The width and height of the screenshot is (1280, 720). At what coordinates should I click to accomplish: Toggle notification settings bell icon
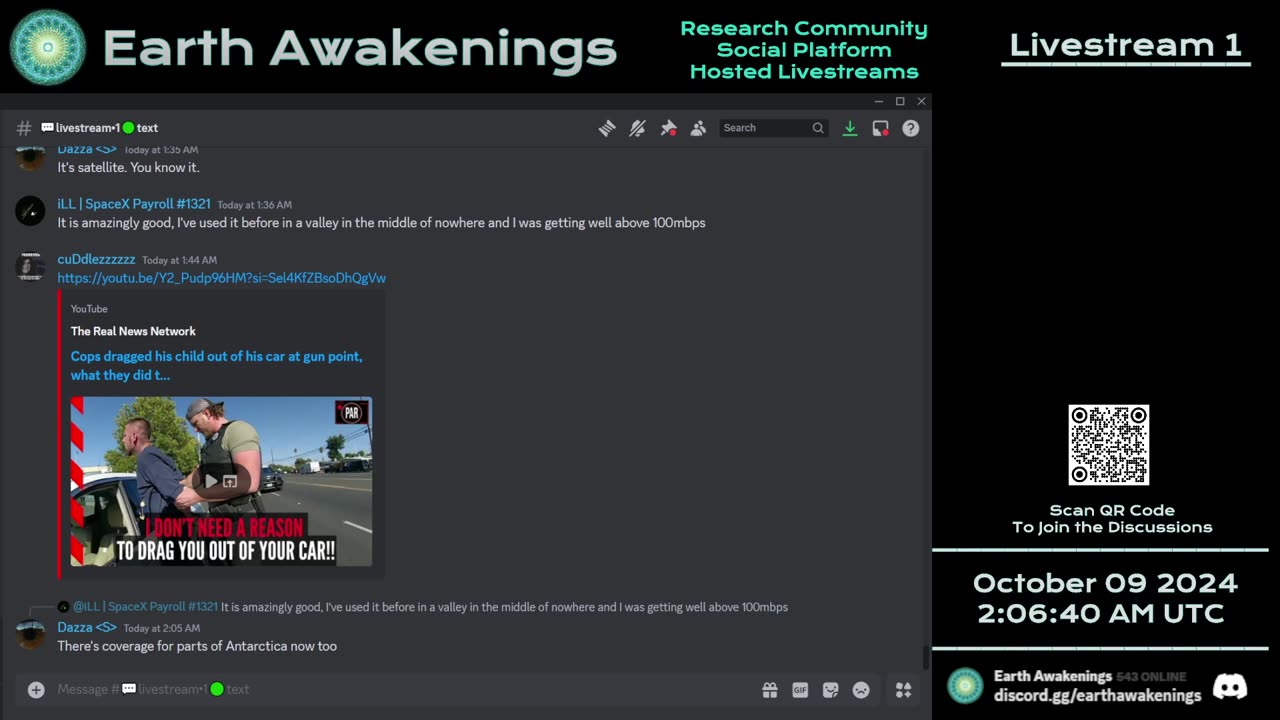point(637,128)
